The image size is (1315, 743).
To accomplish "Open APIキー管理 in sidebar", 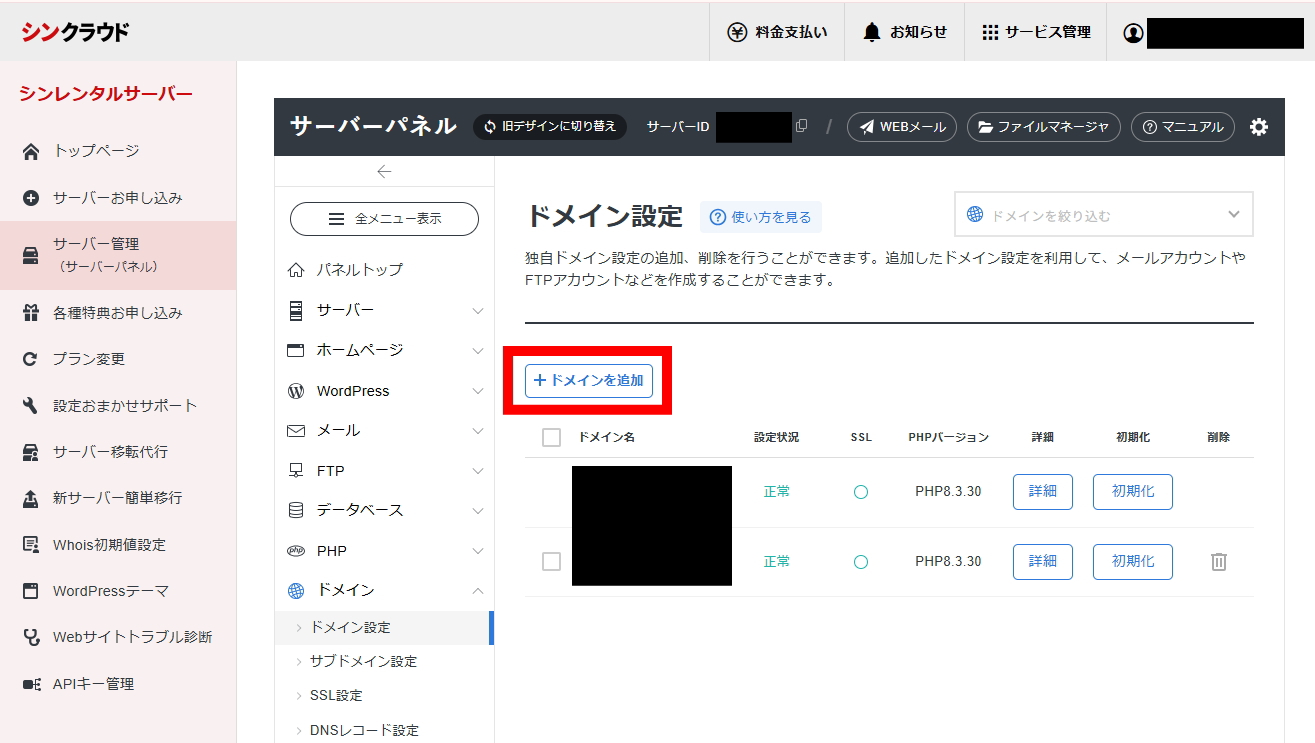I will click(118, 684).
